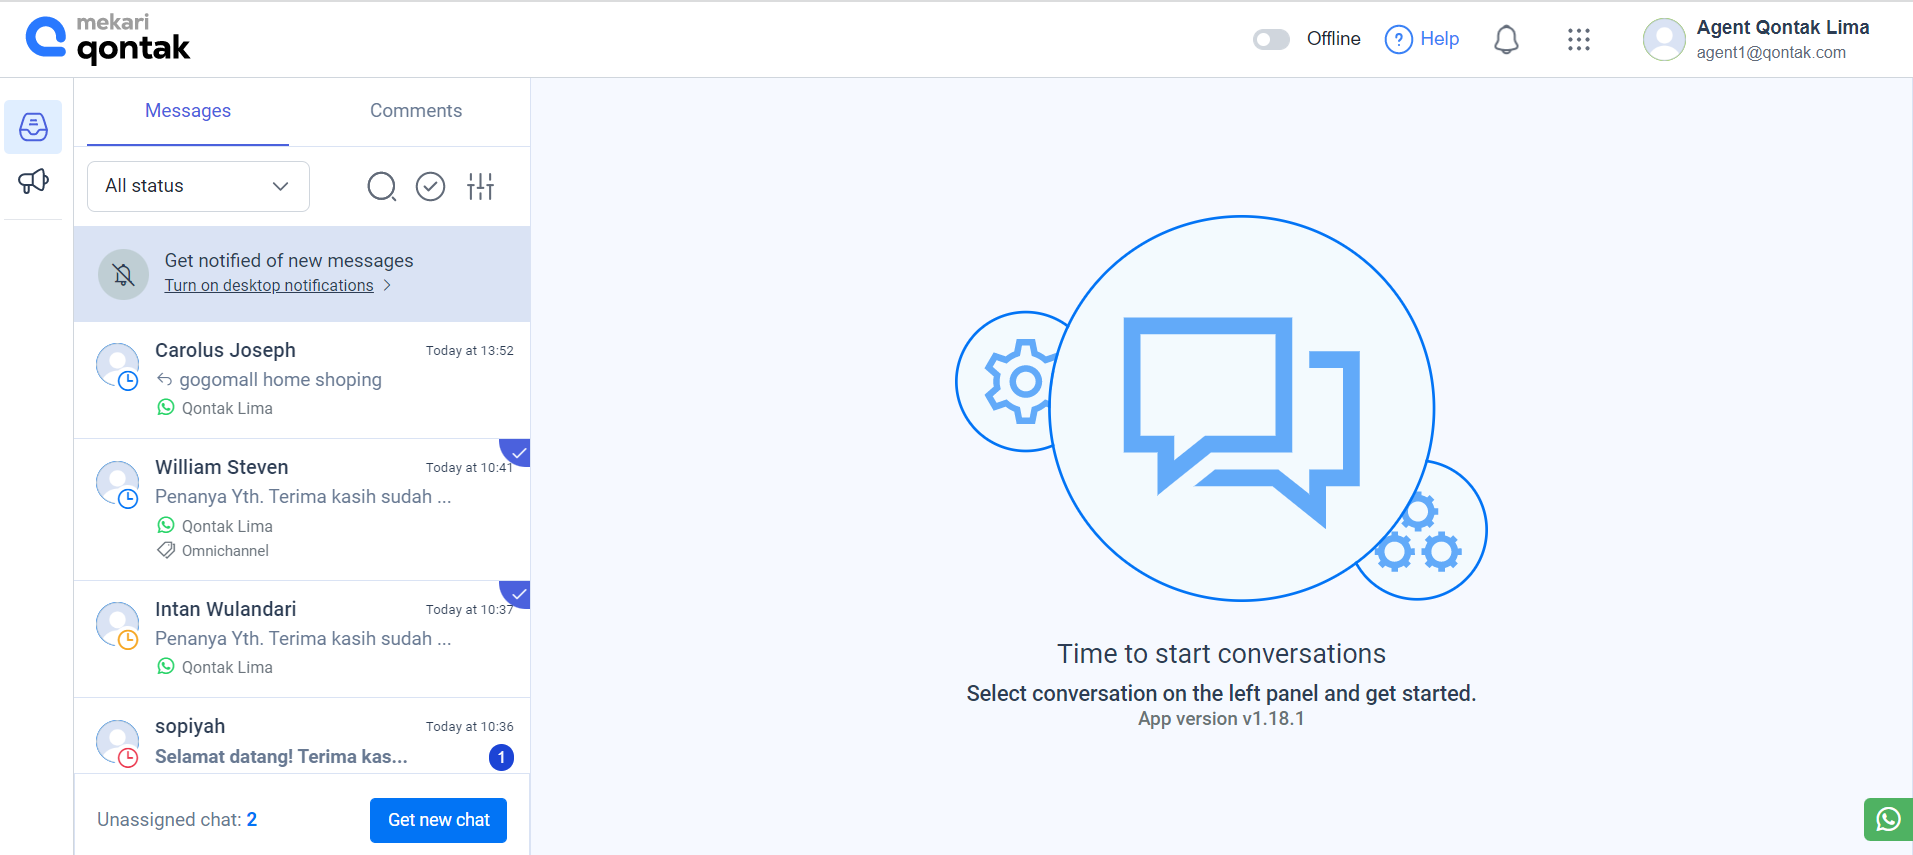Open Carolus Joseph's conversation
The height and width of the screenshot is (855, 1913).
pos(302,380)
